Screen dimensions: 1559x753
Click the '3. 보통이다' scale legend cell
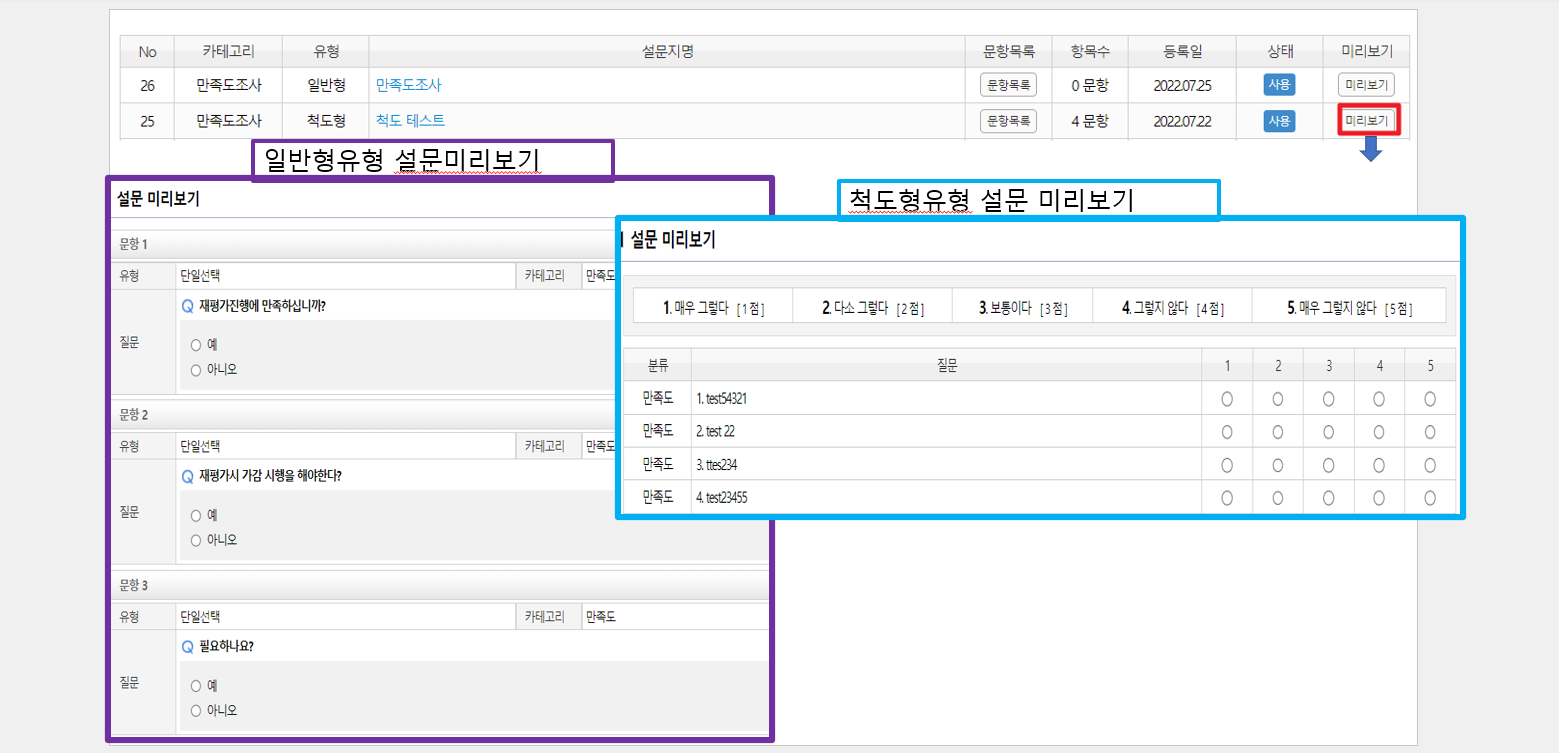(x=1022, y=308)
